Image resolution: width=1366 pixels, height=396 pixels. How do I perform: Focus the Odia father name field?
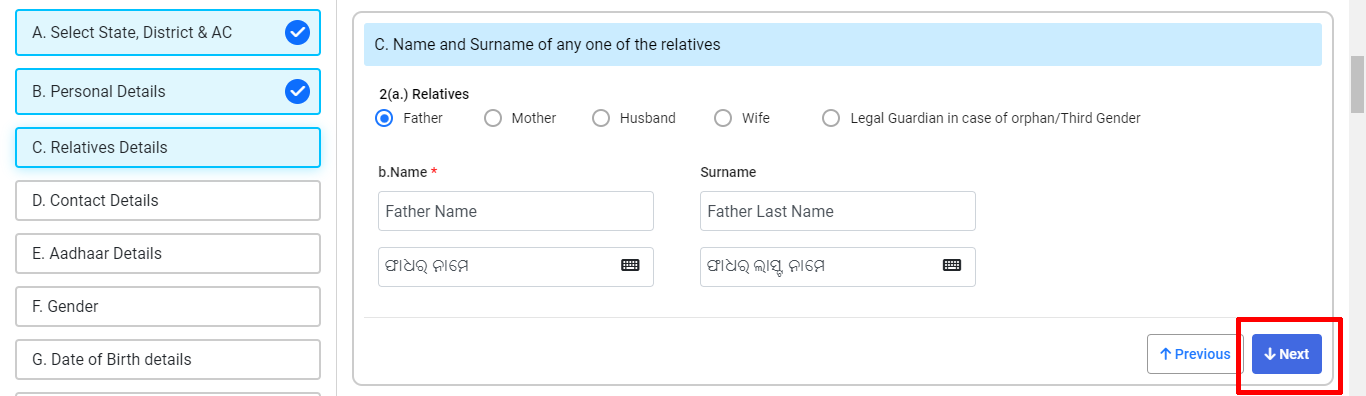tap(516, 267)
